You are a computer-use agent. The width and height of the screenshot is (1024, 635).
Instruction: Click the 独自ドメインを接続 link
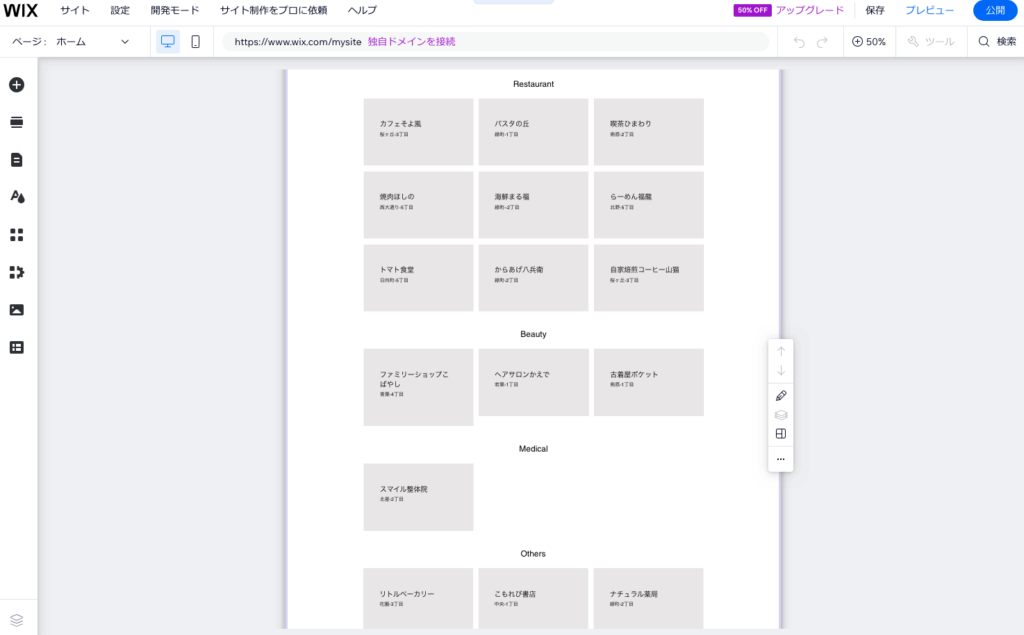pyautogui.click(x=411, y=42)
